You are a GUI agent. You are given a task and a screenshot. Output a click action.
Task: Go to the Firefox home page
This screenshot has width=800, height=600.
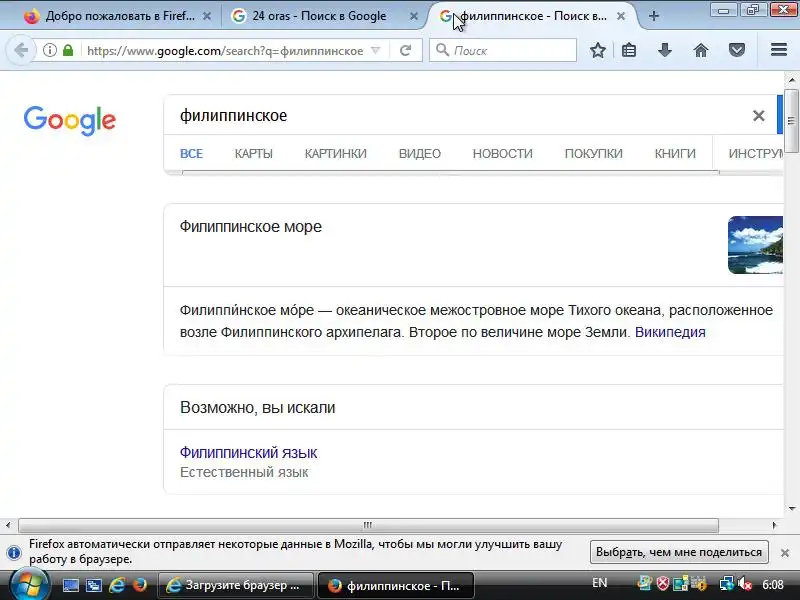click(x=701, y=50)
